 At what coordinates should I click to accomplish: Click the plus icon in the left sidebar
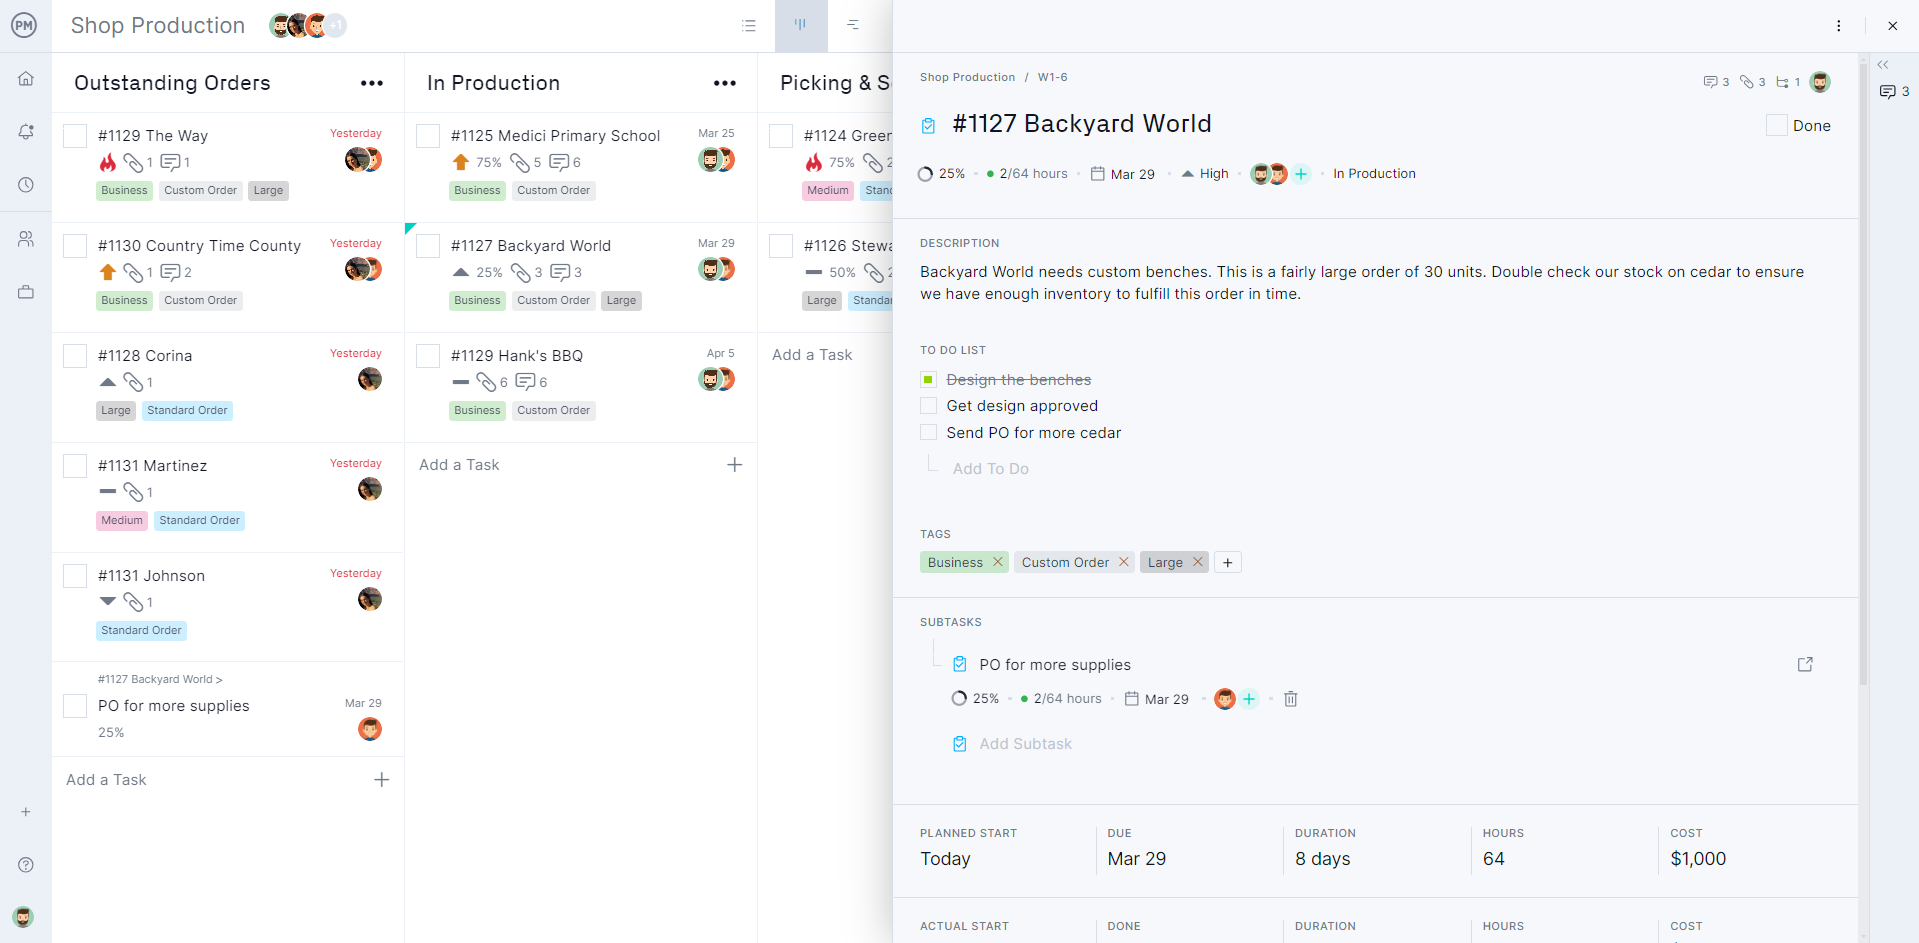(x=26, y=812)
